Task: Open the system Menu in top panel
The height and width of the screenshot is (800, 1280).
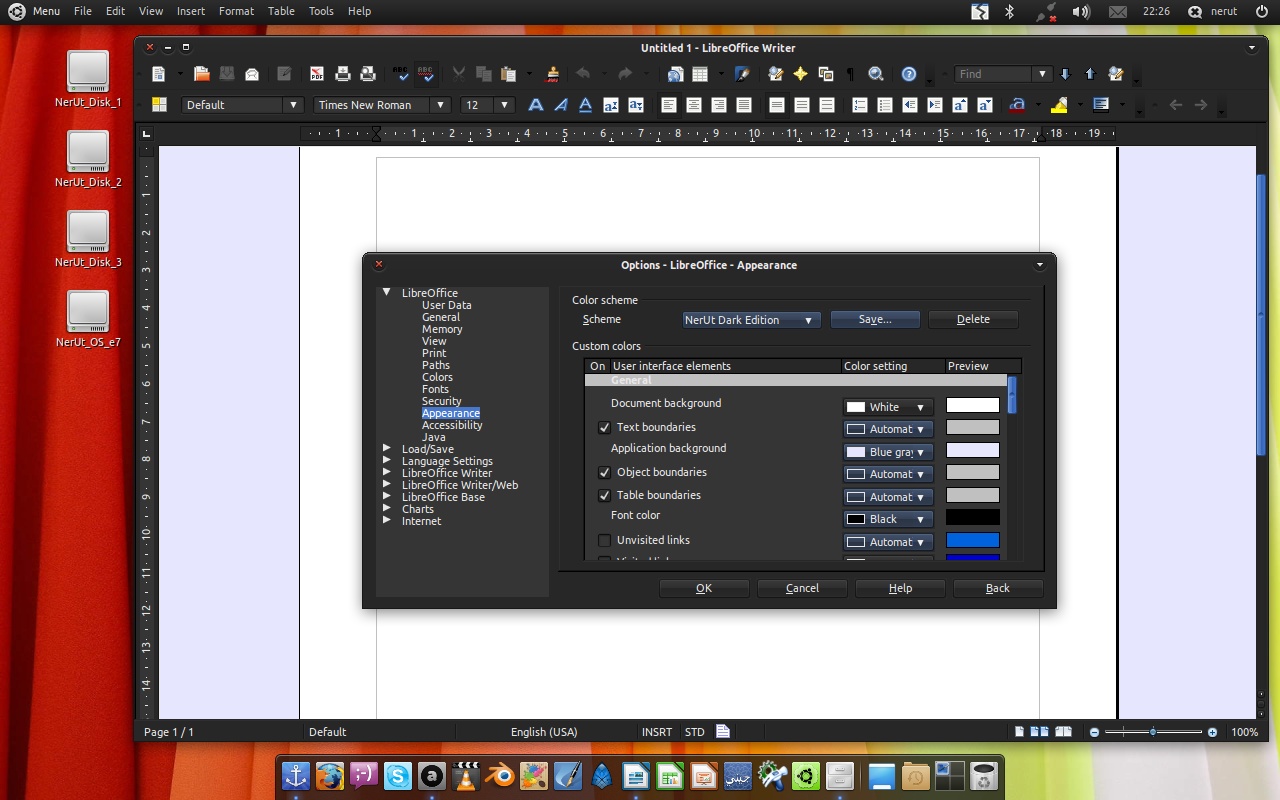Action: [35, 11]
